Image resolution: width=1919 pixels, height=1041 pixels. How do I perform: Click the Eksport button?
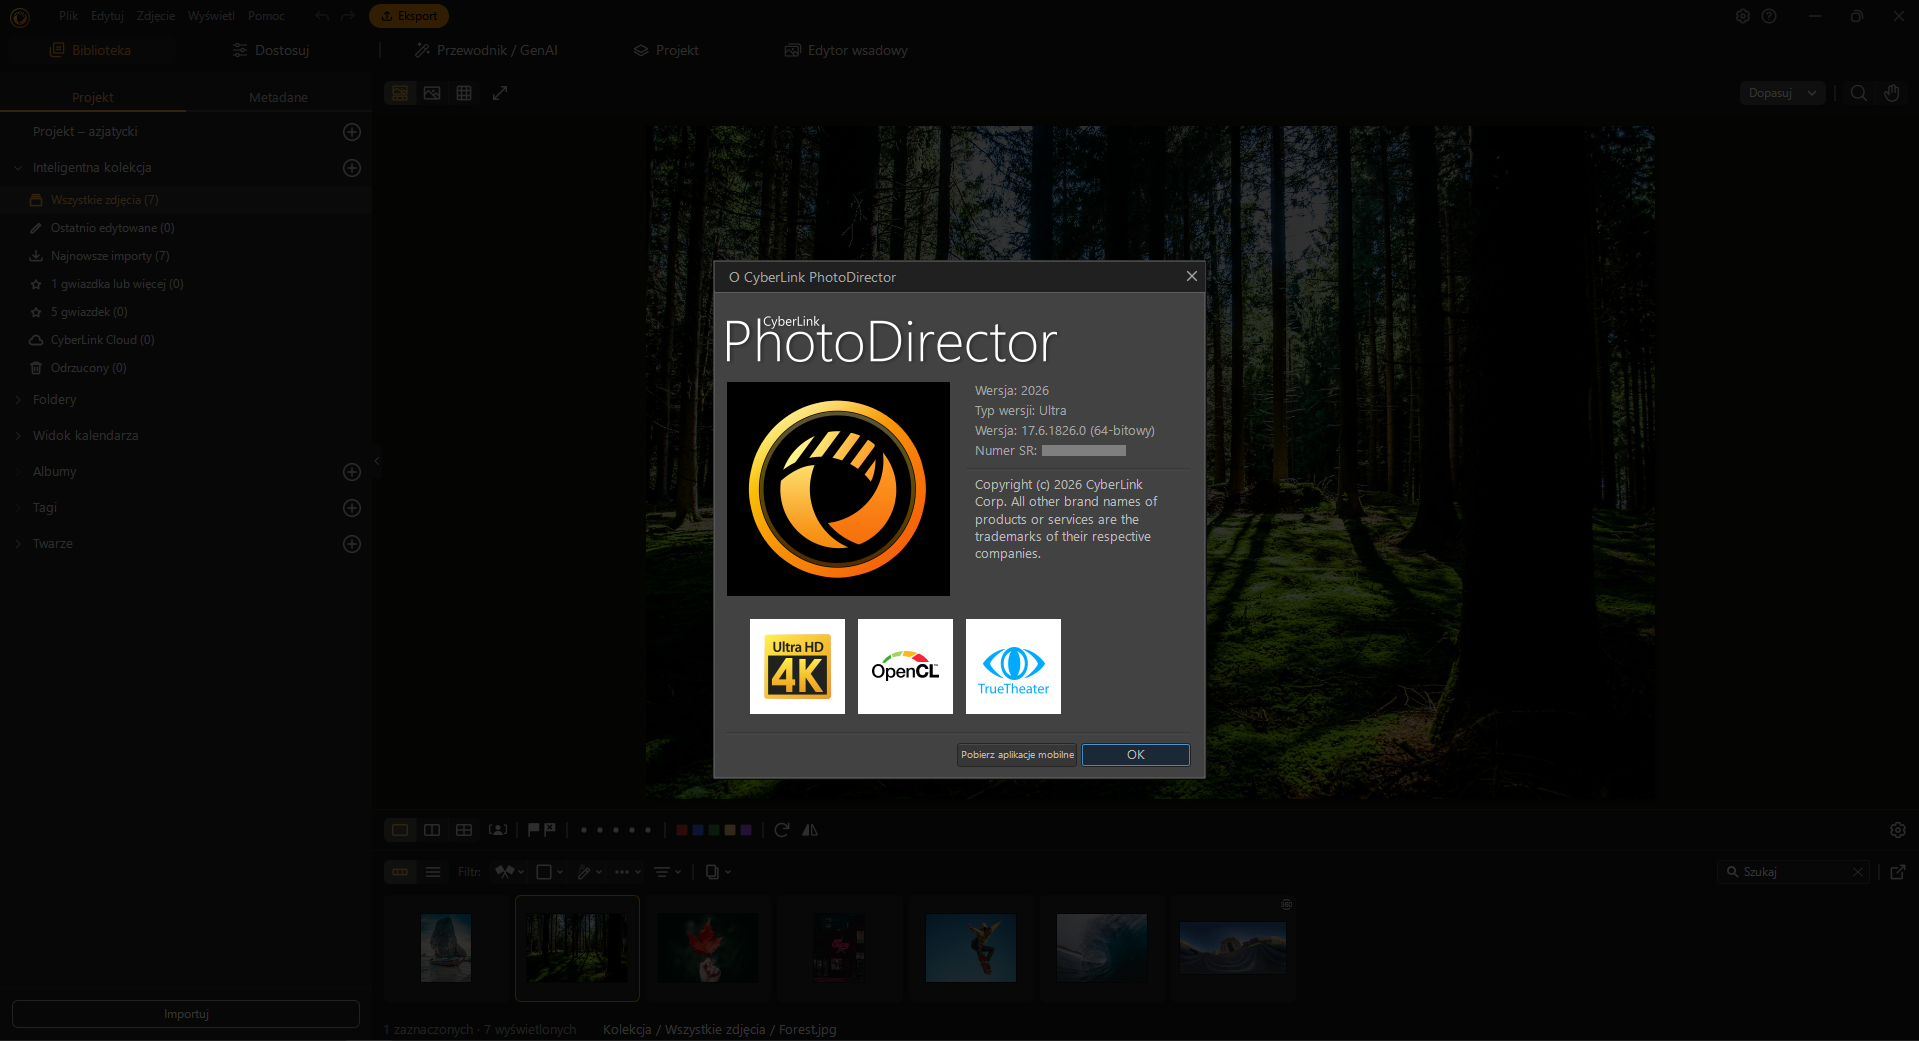tap(409, 16)
